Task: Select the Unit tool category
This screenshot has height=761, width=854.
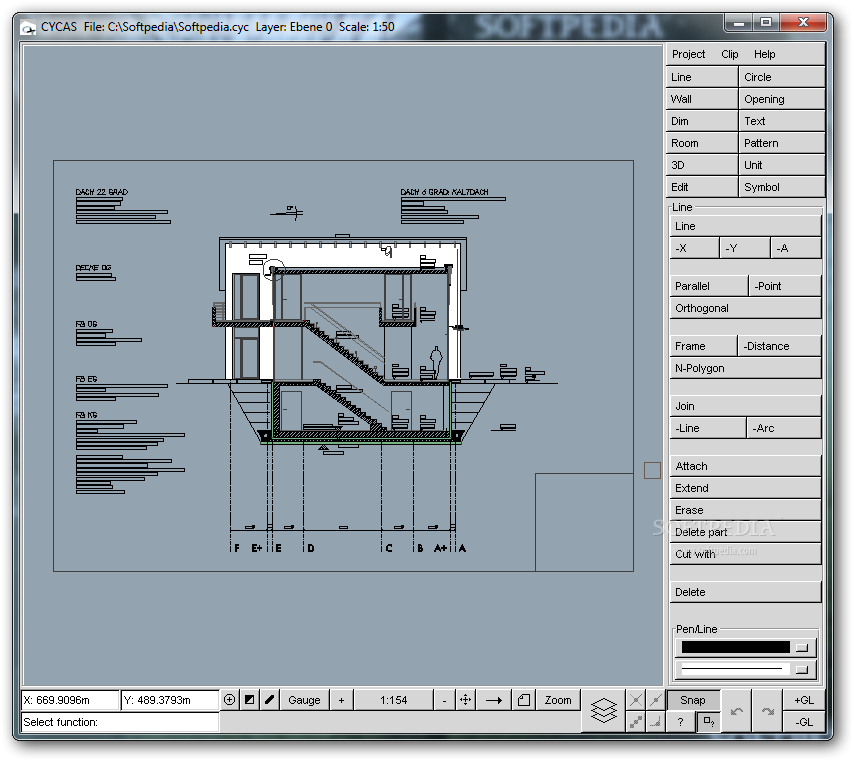Action: tap(782, 165)
